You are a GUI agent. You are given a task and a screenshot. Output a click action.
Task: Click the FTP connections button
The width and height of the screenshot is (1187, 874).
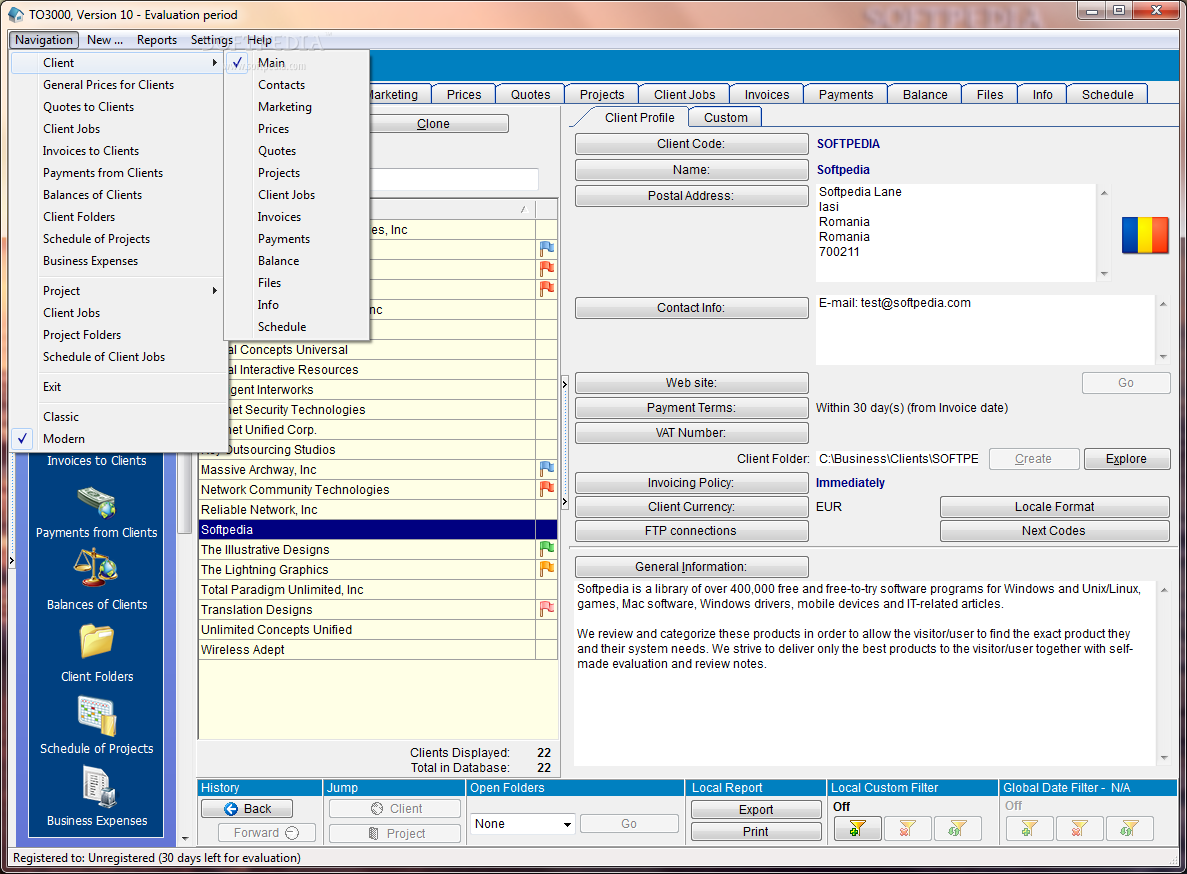coord(691,530)
